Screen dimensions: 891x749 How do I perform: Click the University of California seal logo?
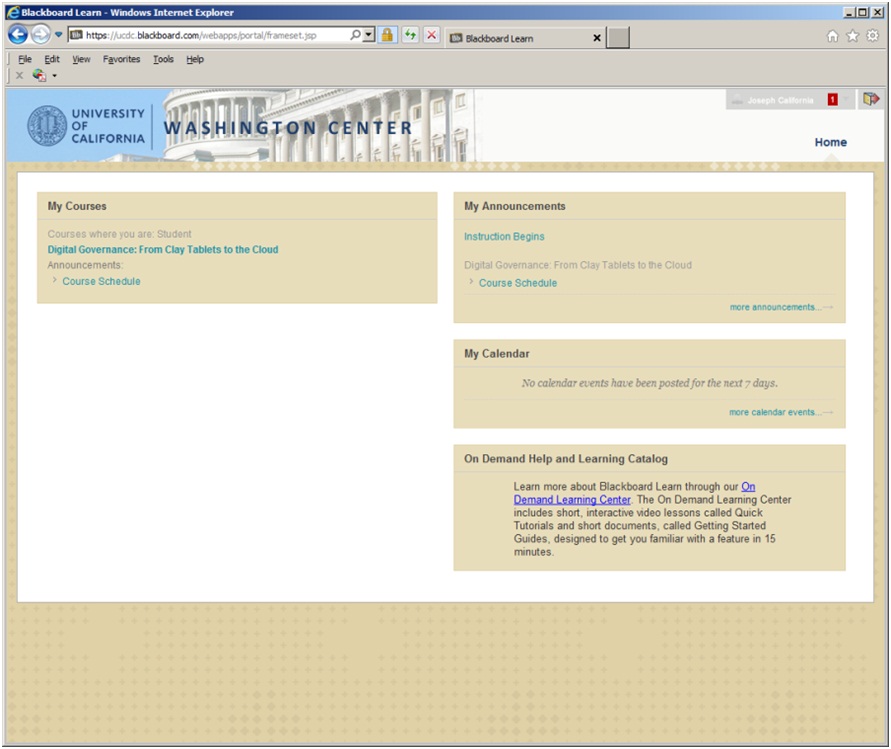pyautogui.click(x=47, y=126)
